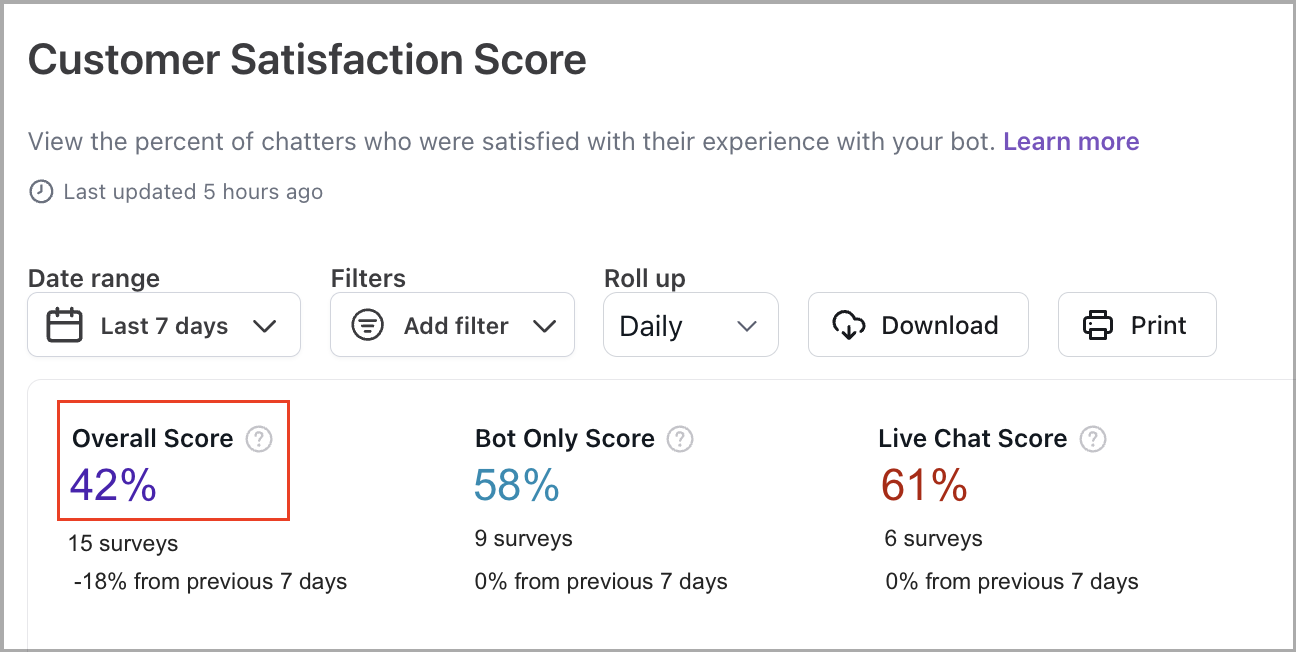Image resolution: width=1296 pixels, height=652 pixels.
Task: Click the 58% Bot Only Score value
Action: 516,485
